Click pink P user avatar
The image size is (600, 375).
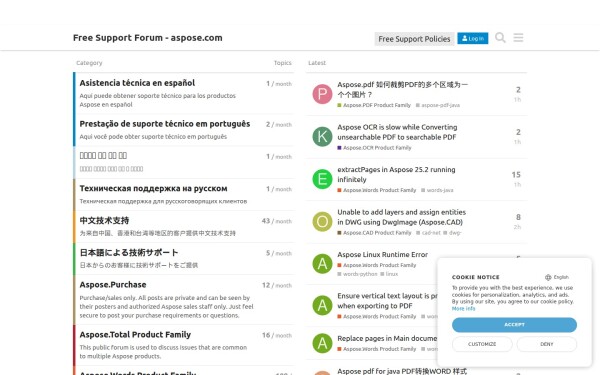point(322,94)
